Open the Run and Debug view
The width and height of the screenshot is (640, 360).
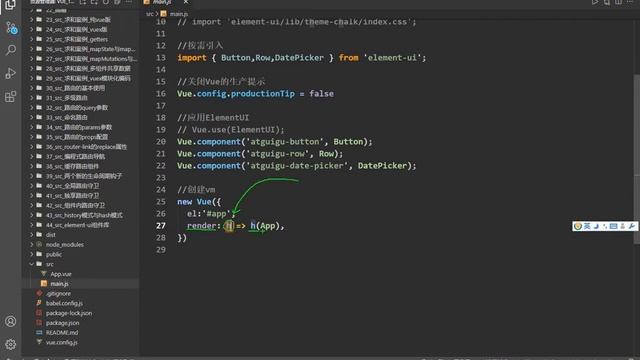[11, 73]
